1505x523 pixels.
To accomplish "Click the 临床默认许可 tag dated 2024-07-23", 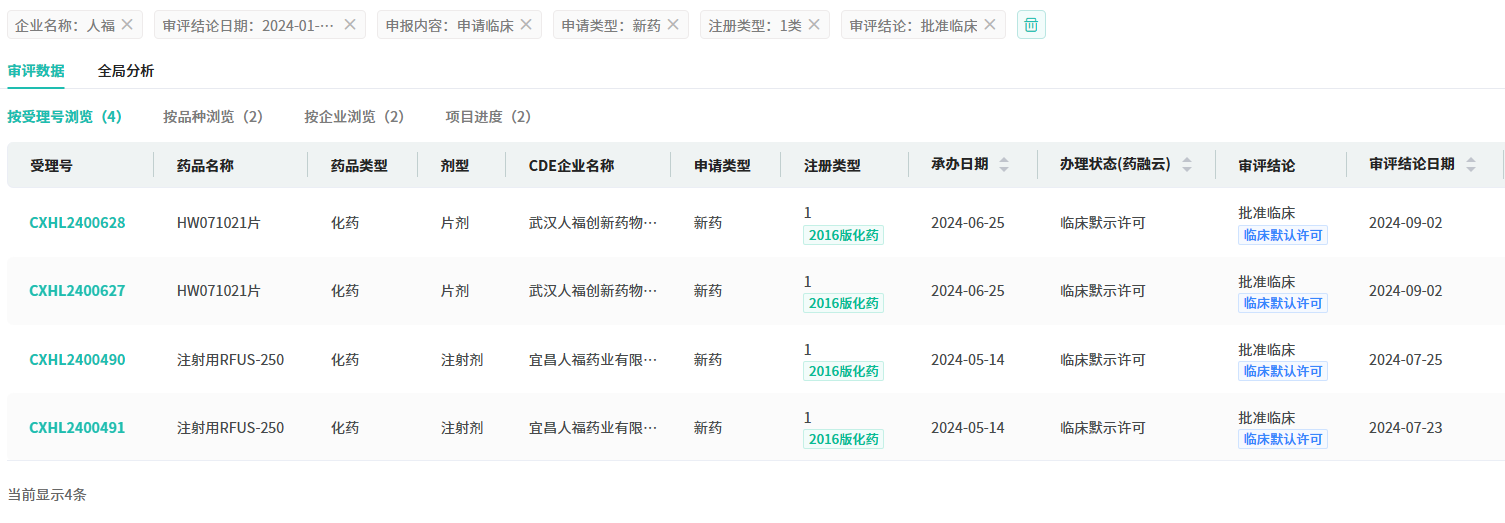I will pos(1282,439).
